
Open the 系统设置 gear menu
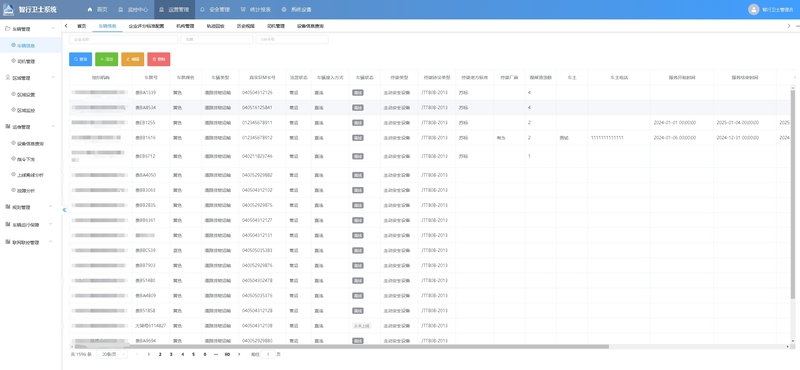point(284,10)
